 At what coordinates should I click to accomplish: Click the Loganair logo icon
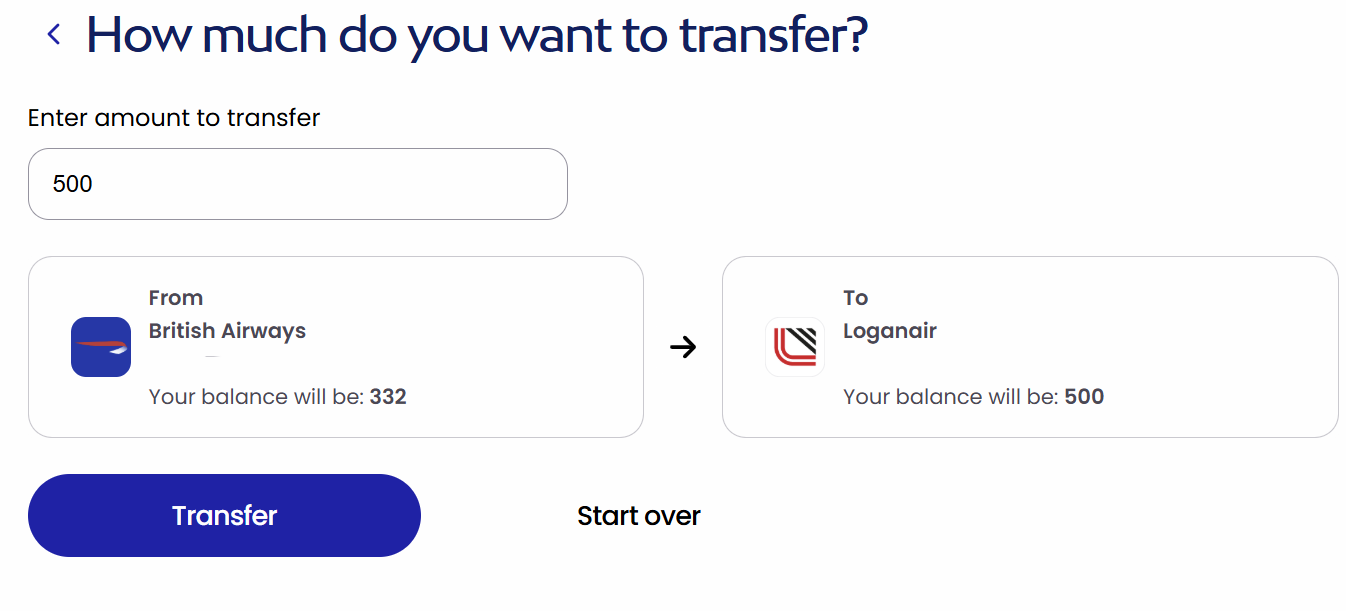click(795, 347)
